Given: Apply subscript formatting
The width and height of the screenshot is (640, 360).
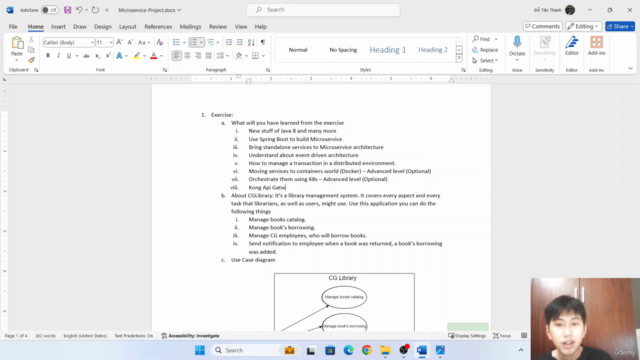Looking at the screenshot, I should tap(97, 56).
